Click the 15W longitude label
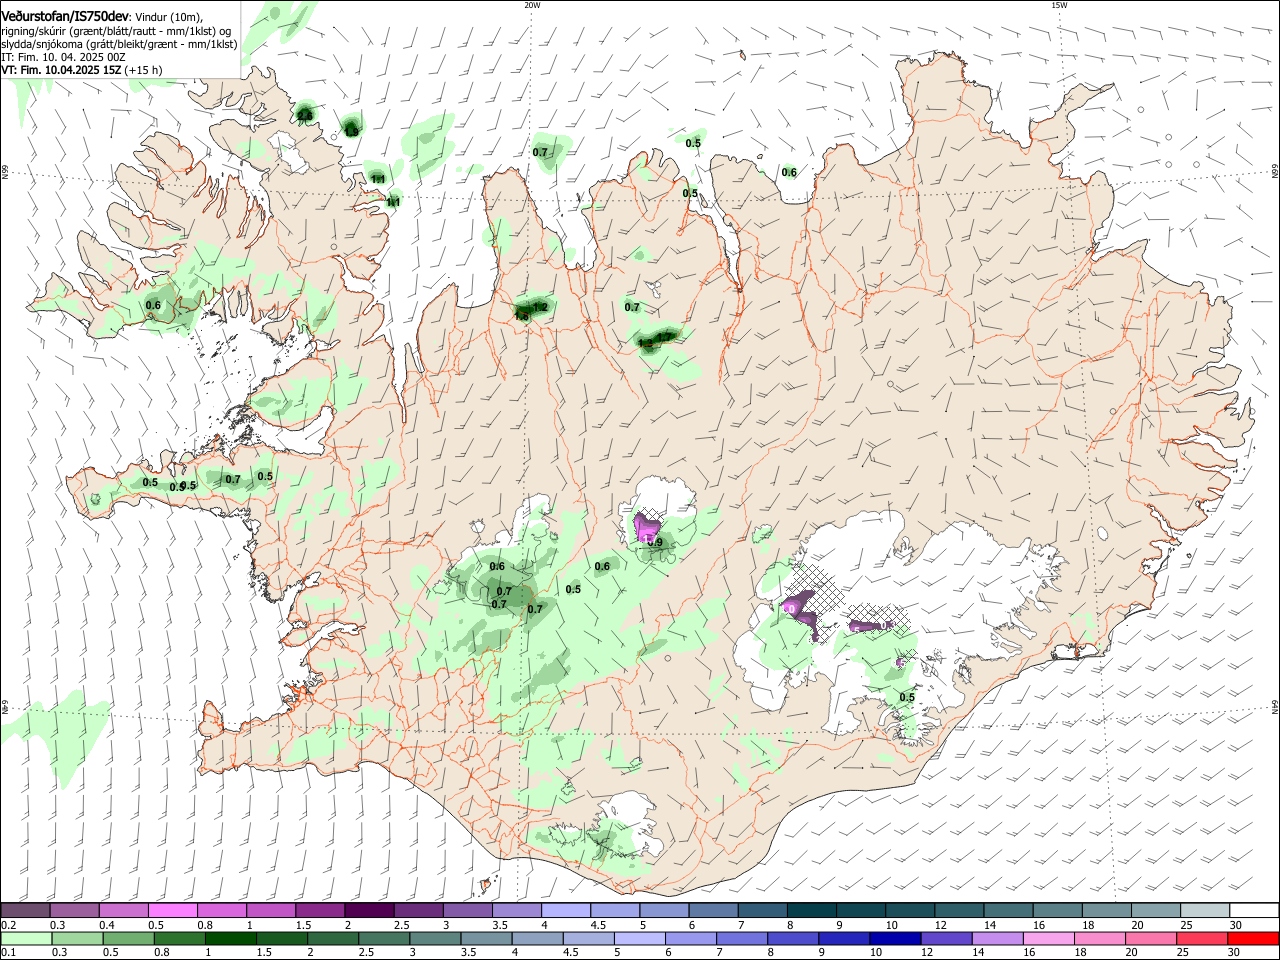Image resolution: width=1280 pixels, height=960 pixels. (1059, 4)
